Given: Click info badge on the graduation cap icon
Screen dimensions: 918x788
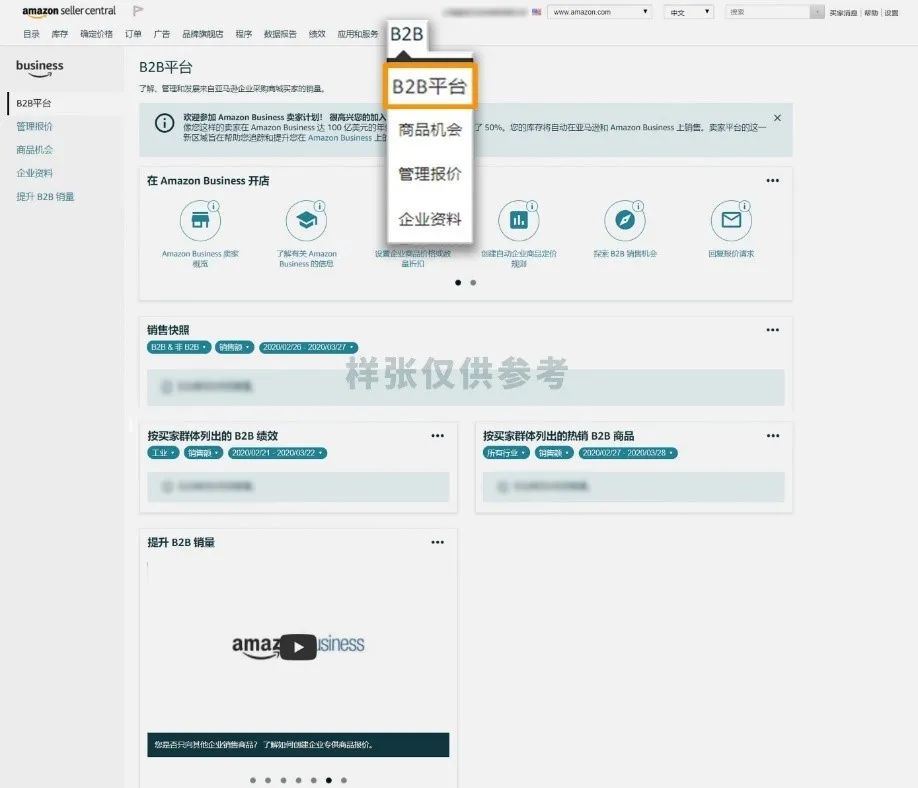Looking at the screenshot, I should [x=320, y=206].
